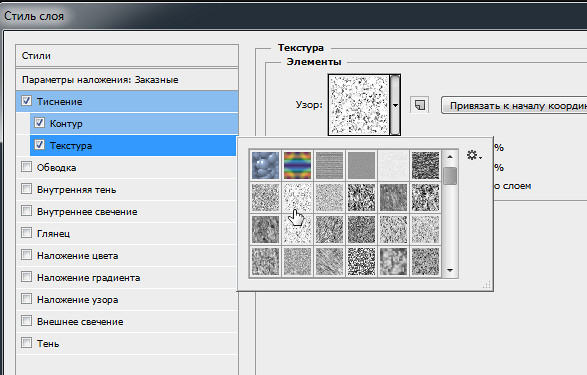This screenshot has height=375, width=587.
Task: Open the Стили section in the list
Action: tap(127, 56)
